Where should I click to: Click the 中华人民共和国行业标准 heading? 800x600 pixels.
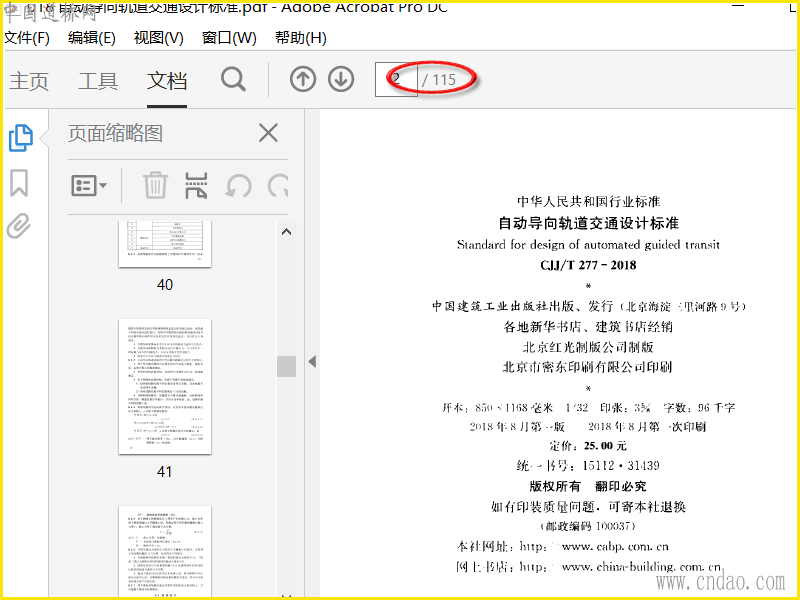[x=588, y=202]
